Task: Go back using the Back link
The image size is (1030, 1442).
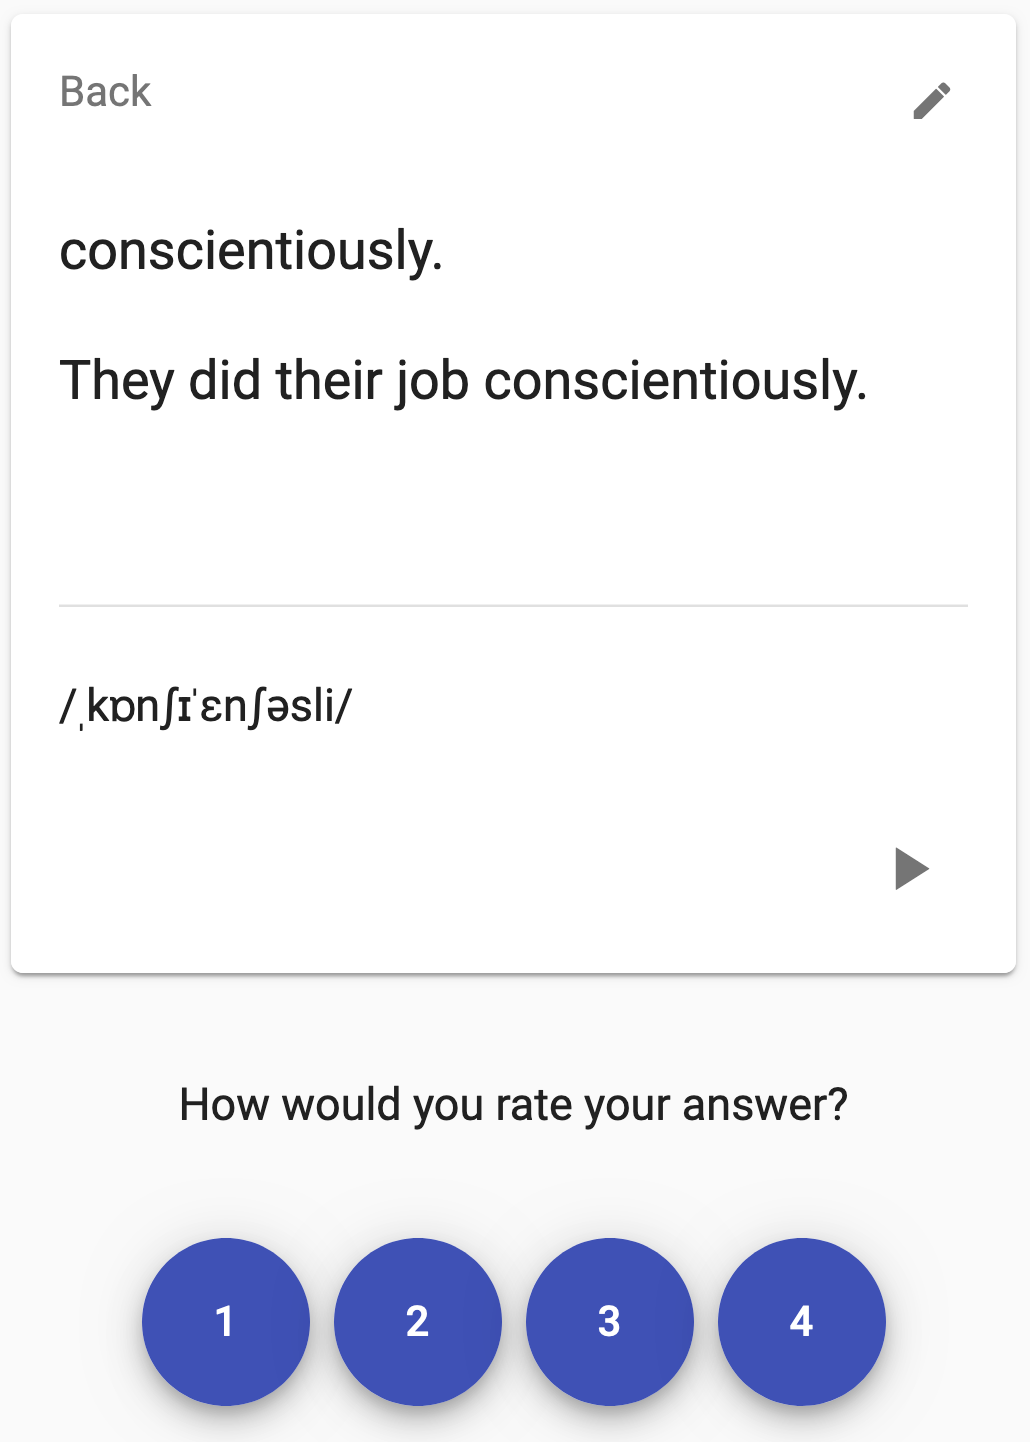Action: point(105,92)
